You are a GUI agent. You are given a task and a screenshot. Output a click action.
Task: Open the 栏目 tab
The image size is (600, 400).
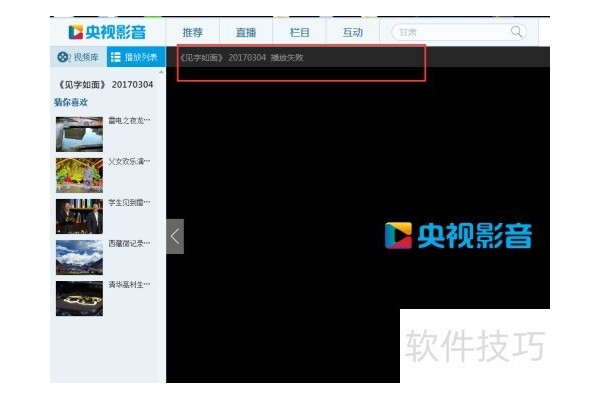pos(299,33)
